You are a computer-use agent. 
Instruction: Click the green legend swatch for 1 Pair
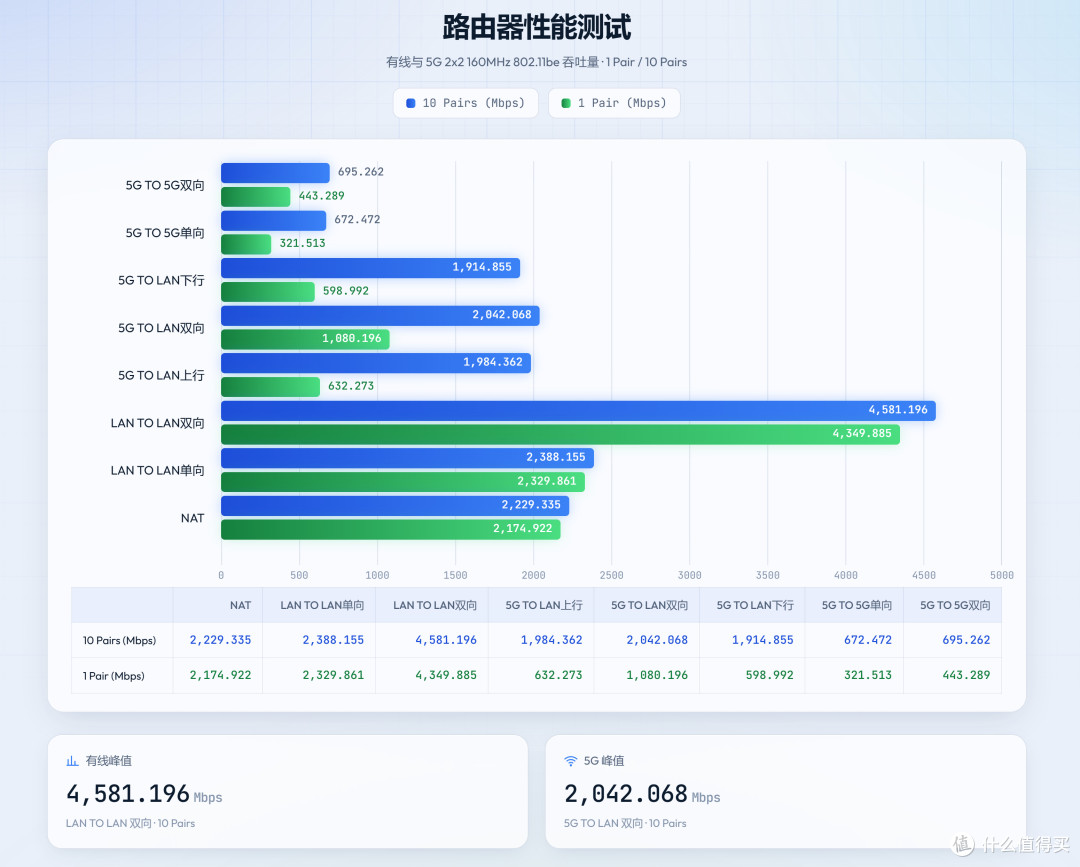(565, 103)
